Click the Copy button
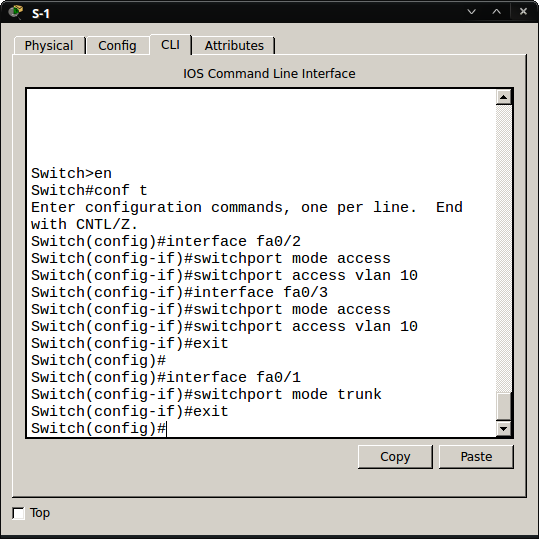This screenshot has height=539, width=539. pos(395,457)
